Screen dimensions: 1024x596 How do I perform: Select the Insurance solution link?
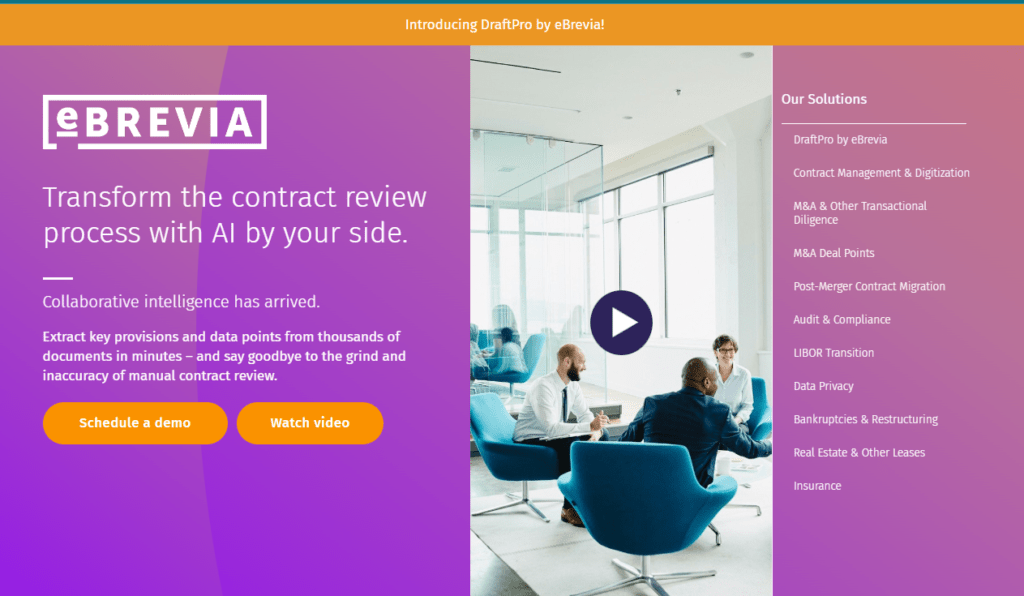(817, 486)
